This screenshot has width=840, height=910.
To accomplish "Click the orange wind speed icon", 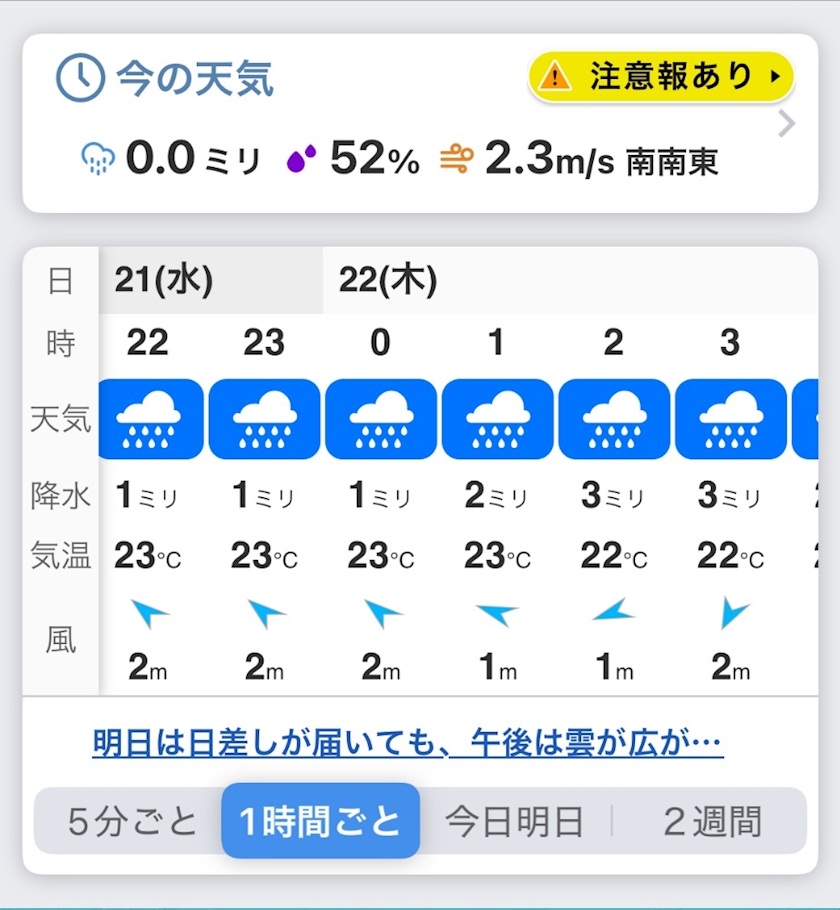I will (456, 159).
